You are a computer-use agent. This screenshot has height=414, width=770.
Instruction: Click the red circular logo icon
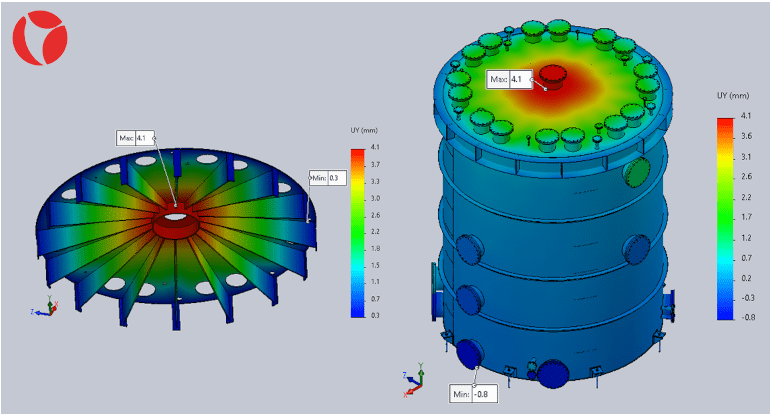[x=40, y=37]
